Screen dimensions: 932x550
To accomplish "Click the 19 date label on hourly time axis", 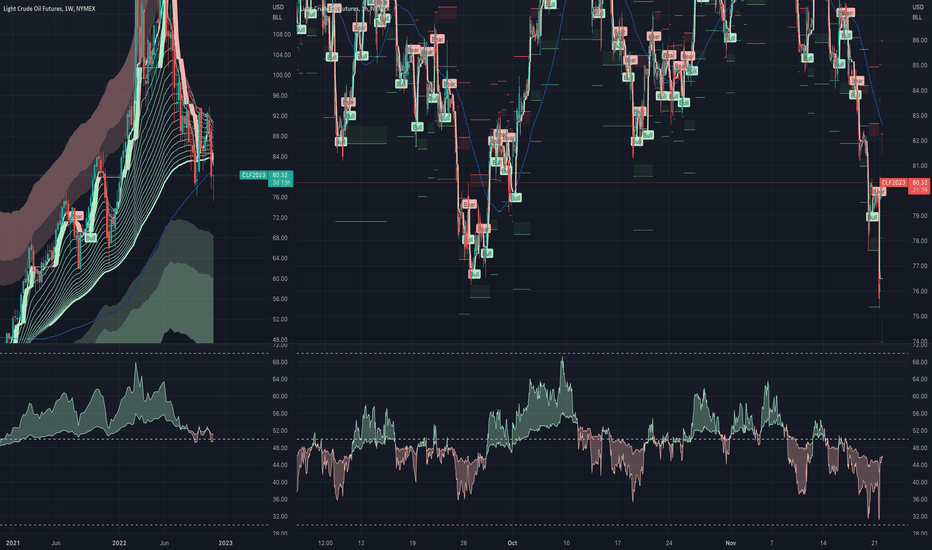I will click(412, 543).
